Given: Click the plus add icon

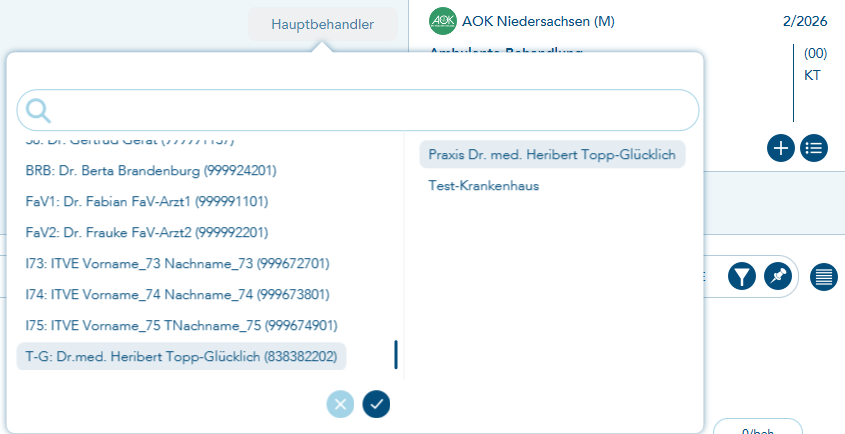Looking at the screenshot, I should coord(781,148).
